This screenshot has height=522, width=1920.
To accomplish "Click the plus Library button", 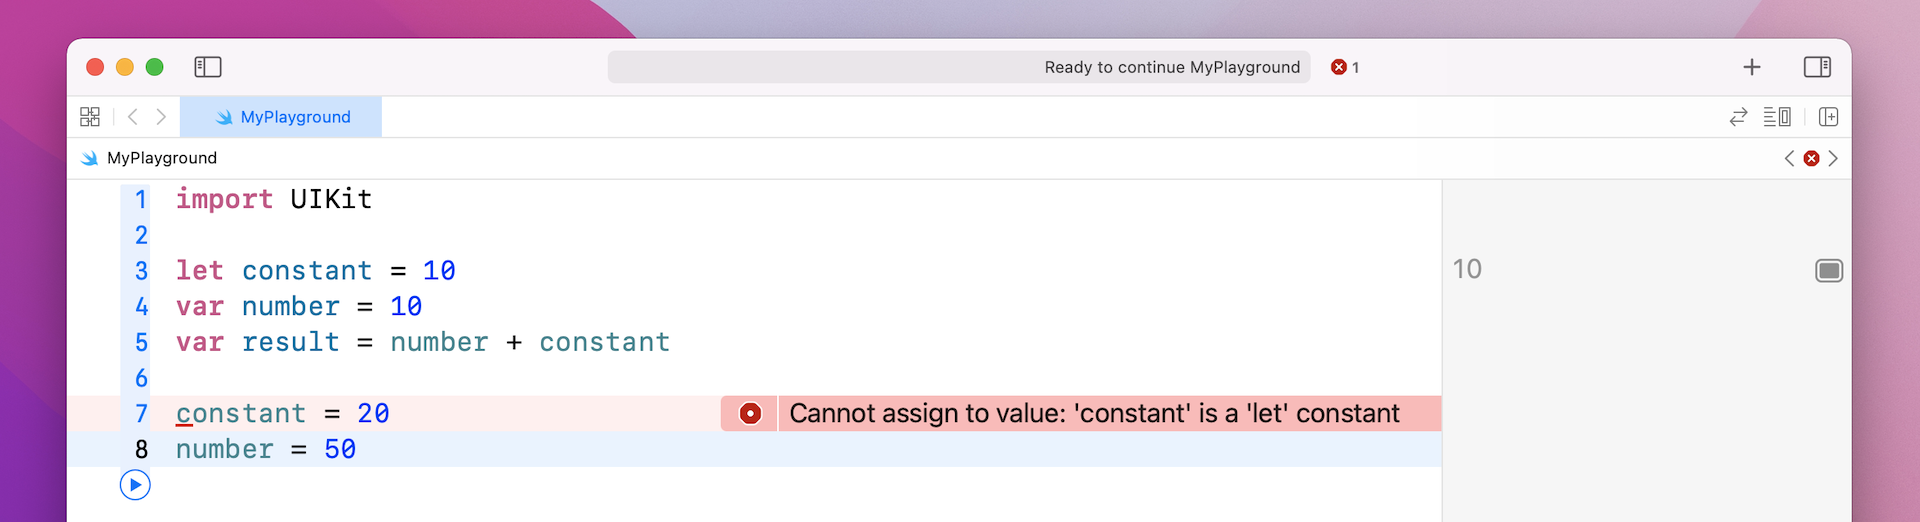I will [x=1752, y=67].
